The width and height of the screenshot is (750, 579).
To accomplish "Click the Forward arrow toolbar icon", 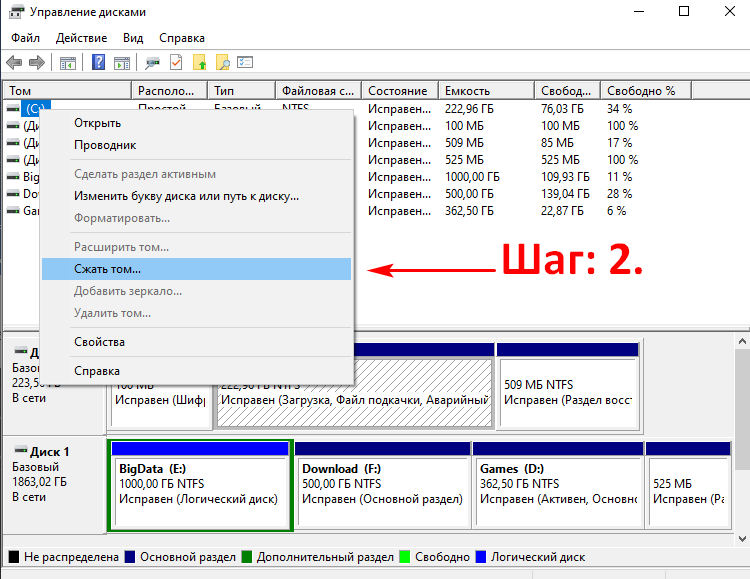I will [x=37, y=62].
